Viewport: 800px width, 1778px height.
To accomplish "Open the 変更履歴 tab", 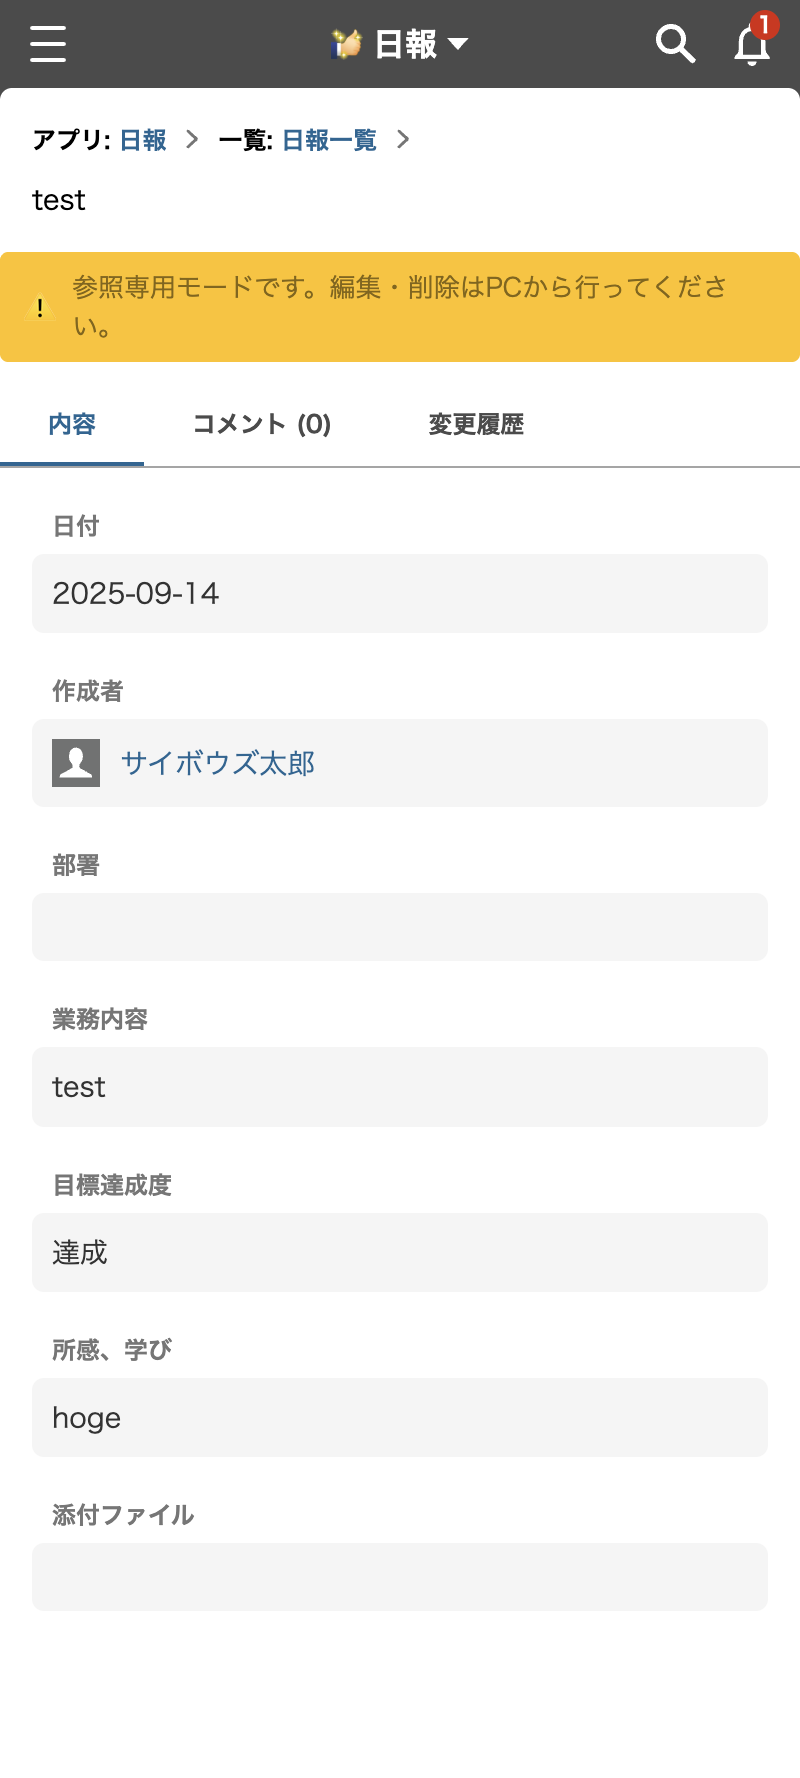I will (x=475, y=424).
